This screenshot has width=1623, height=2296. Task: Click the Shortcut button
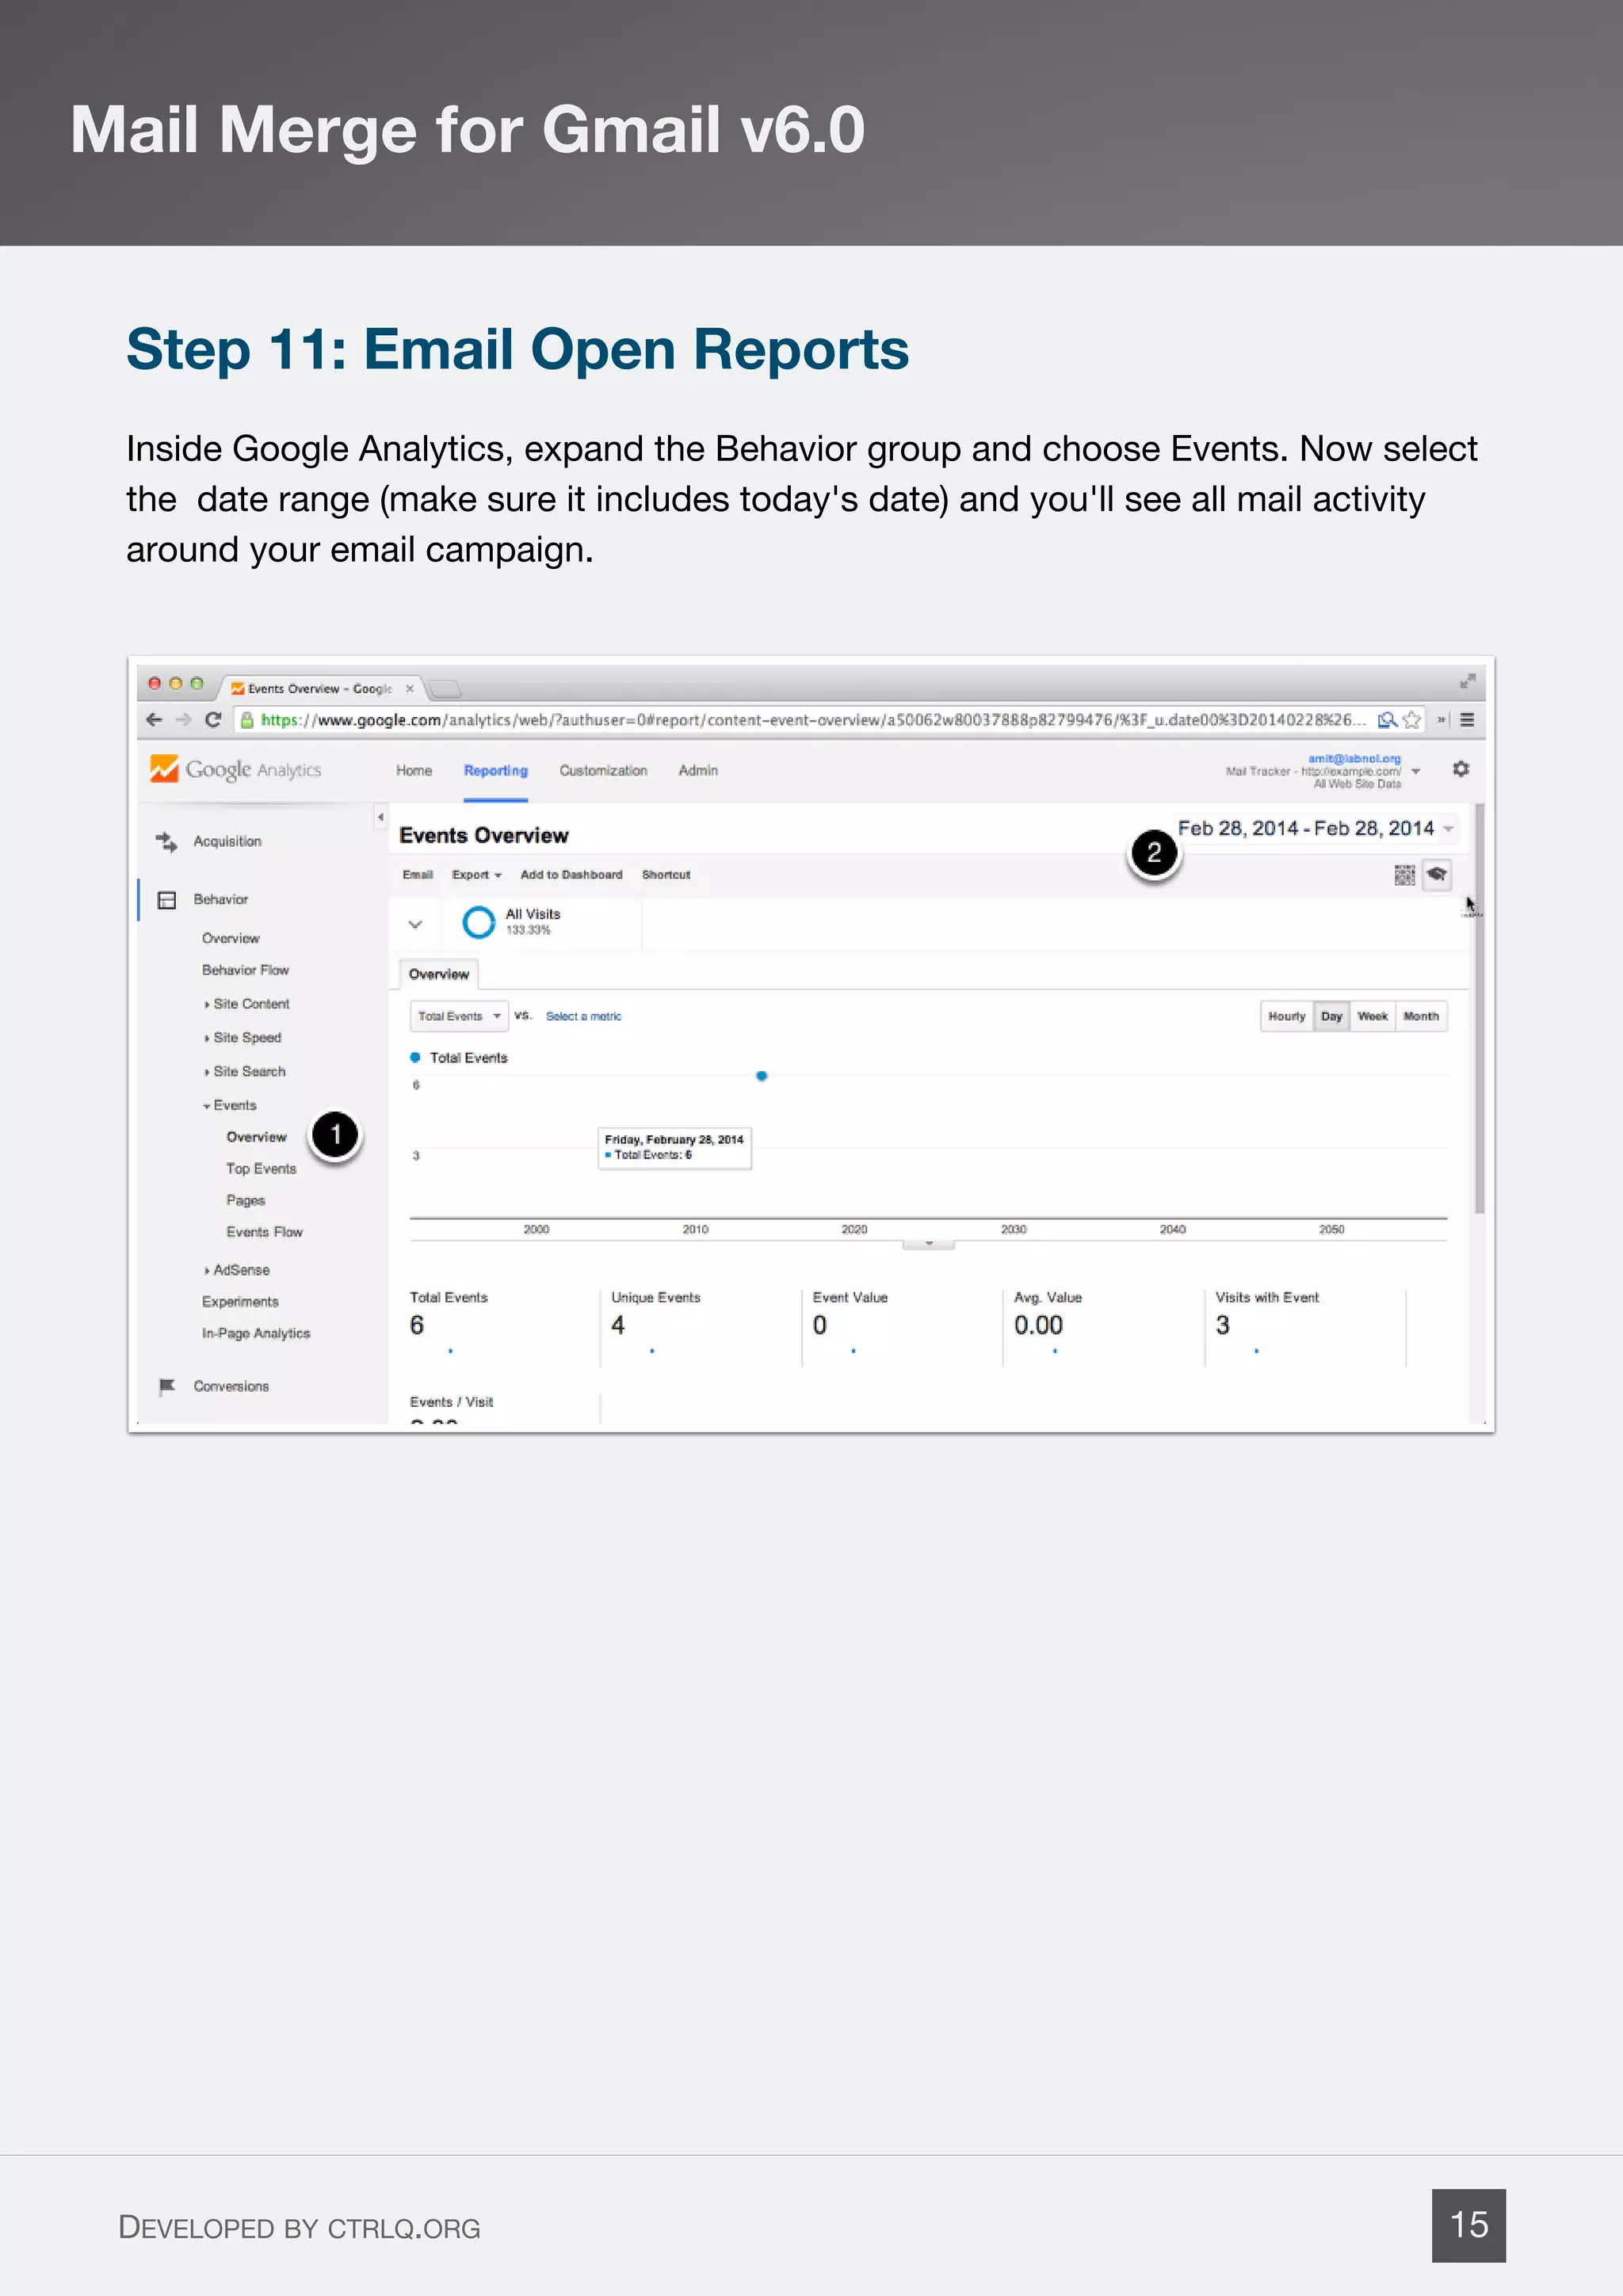666,874
